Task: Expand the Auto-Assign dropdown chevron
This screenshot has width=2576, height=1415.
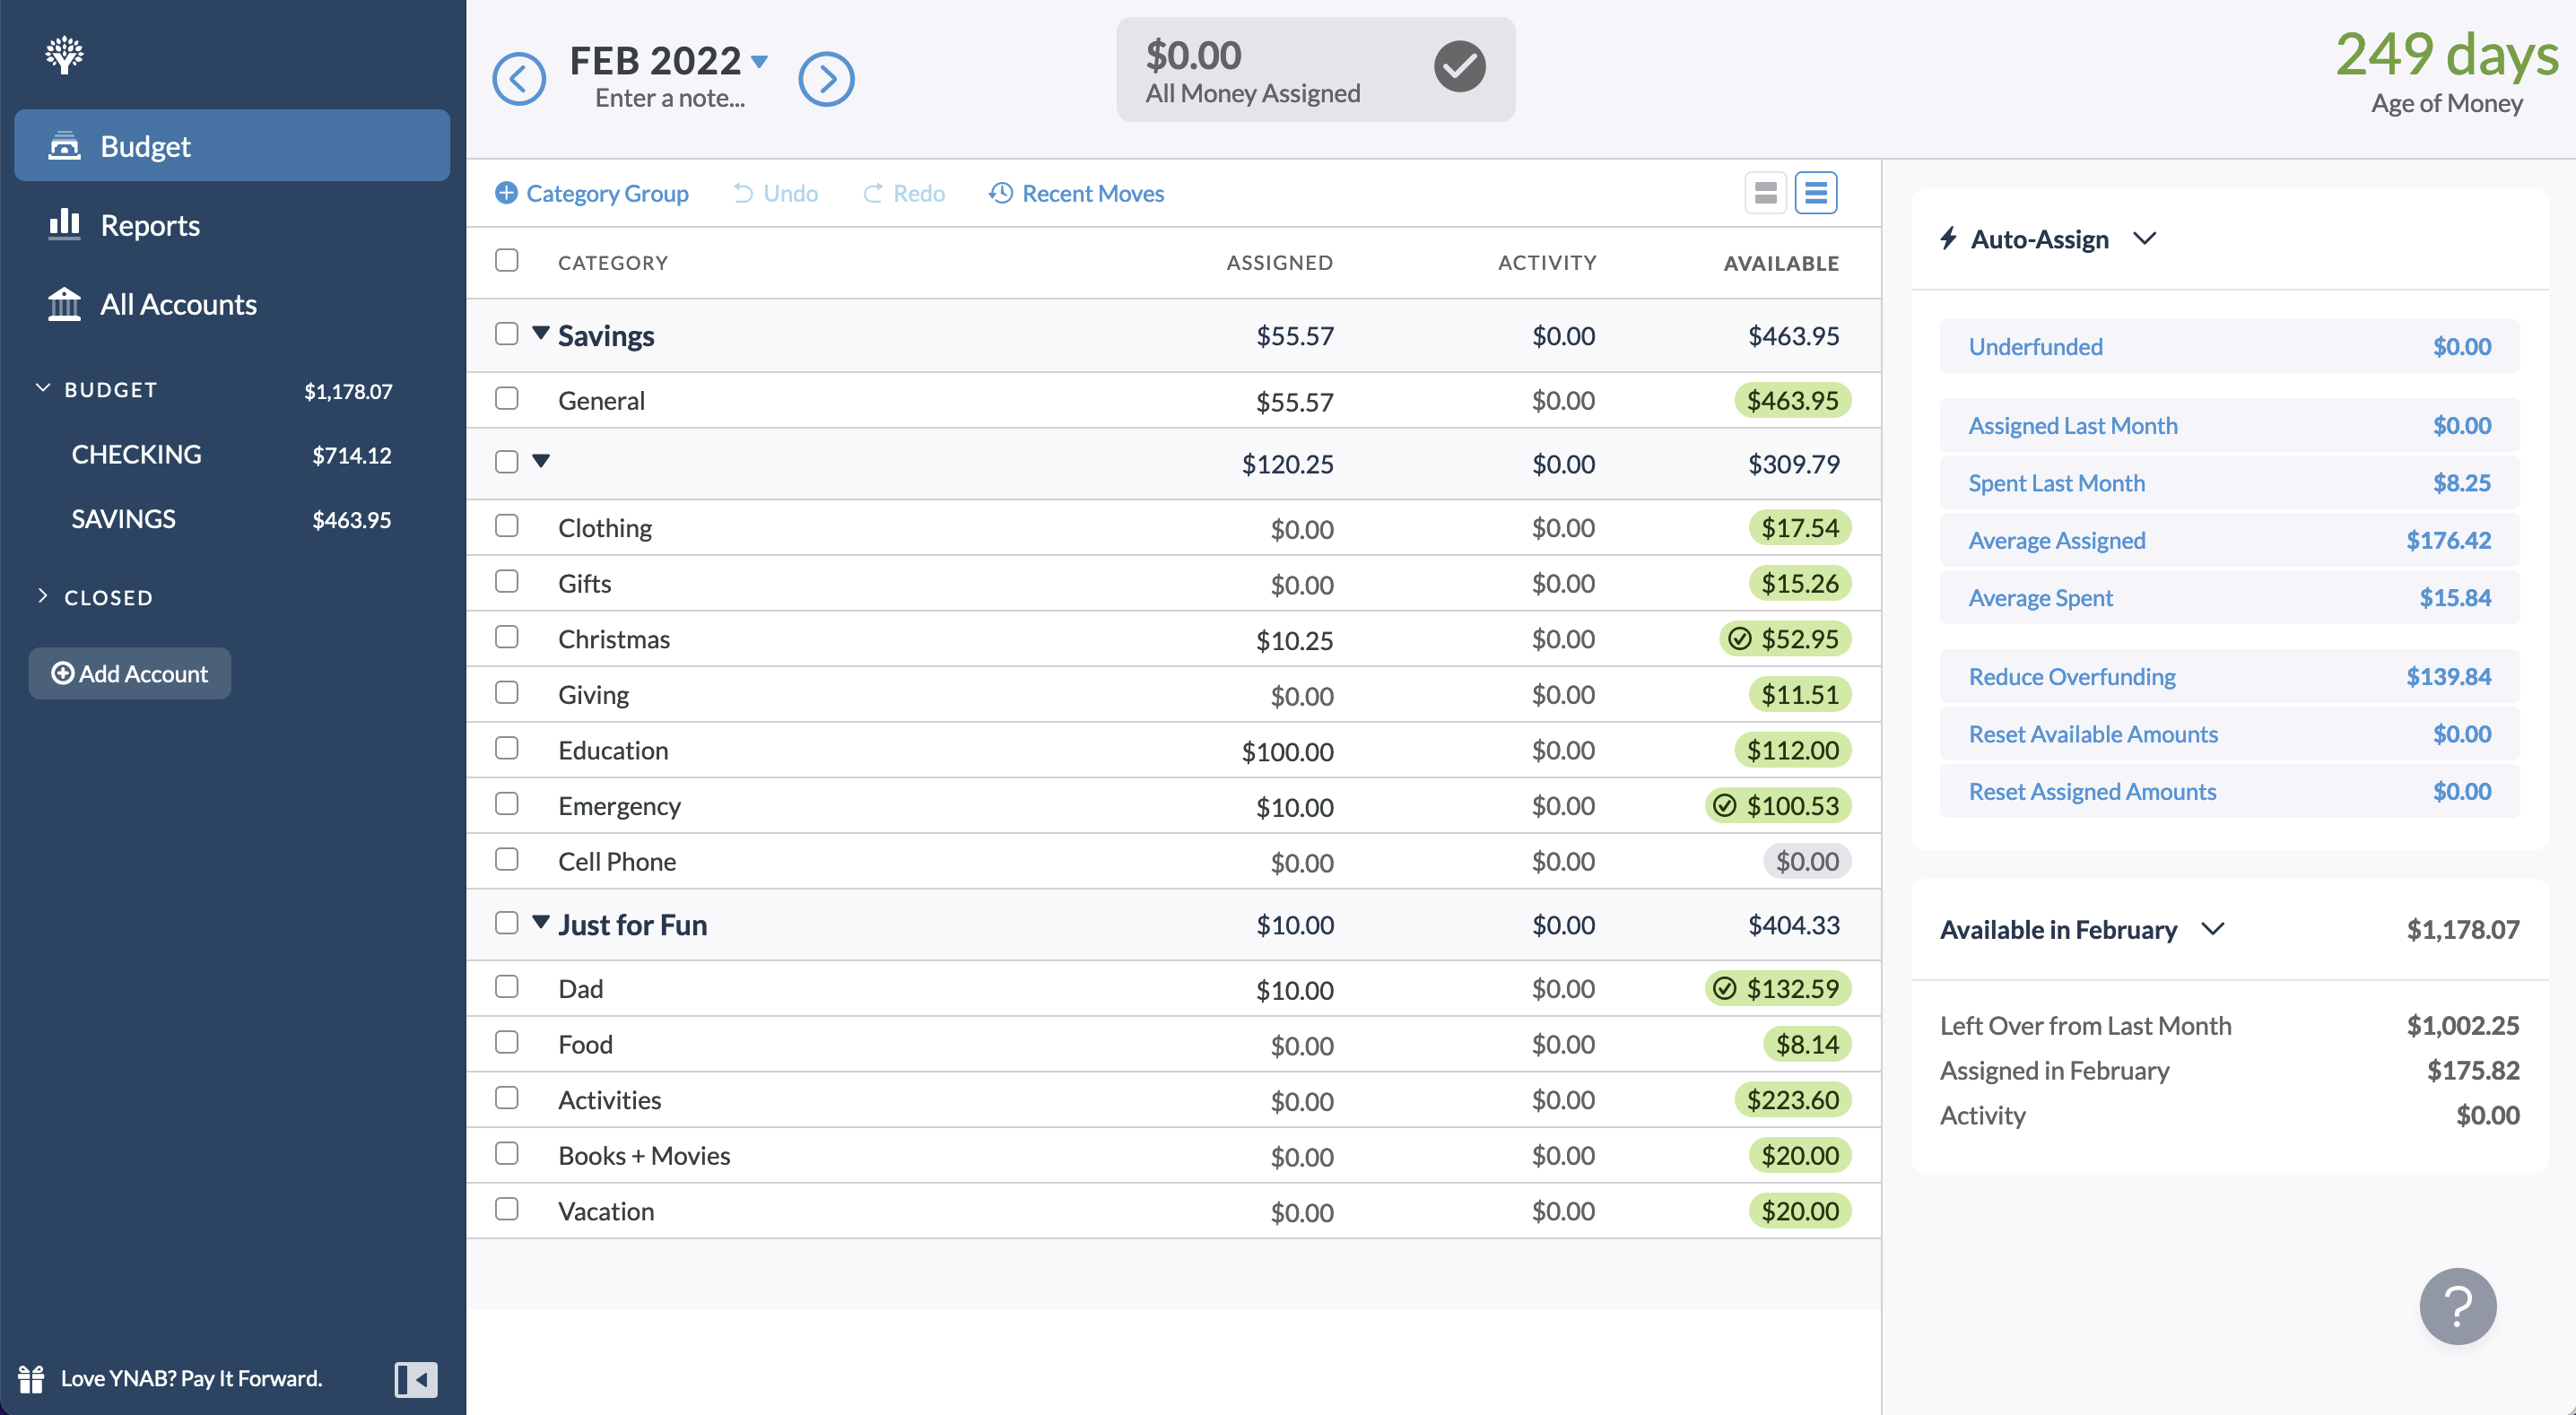Action: pyautogui.click(x=2149, y=239)
